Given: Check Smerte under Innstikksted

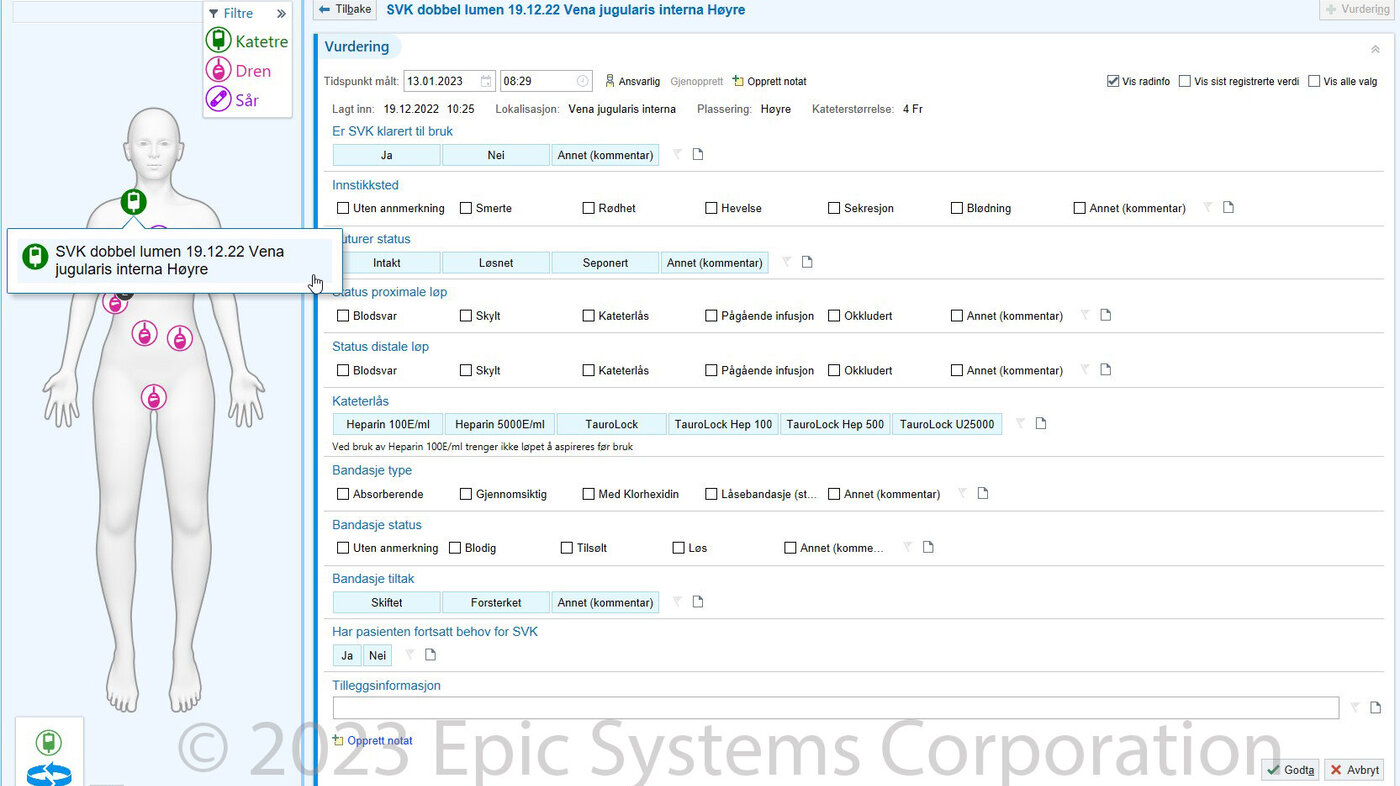Looking at the screenshot, I should coord(466,208).
